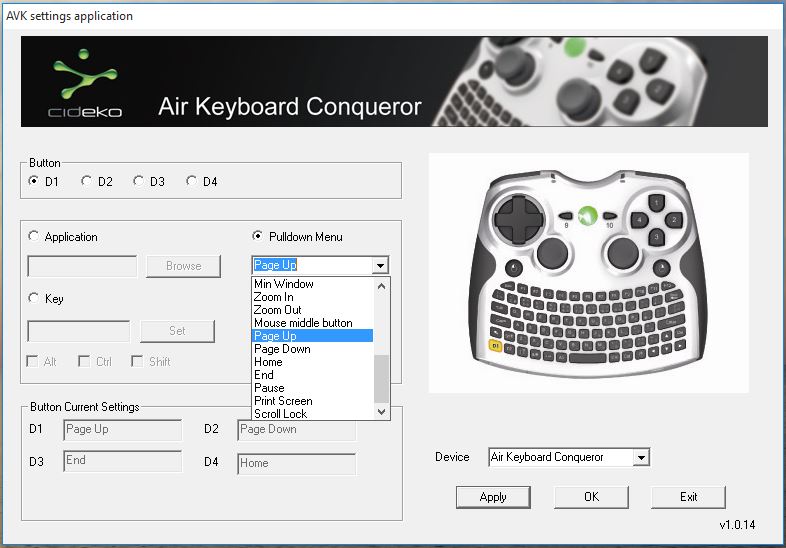Tick the Alt modifier checkbox
Image resolution: width=786 pixels, height=548 pixels.
[32, 361]
